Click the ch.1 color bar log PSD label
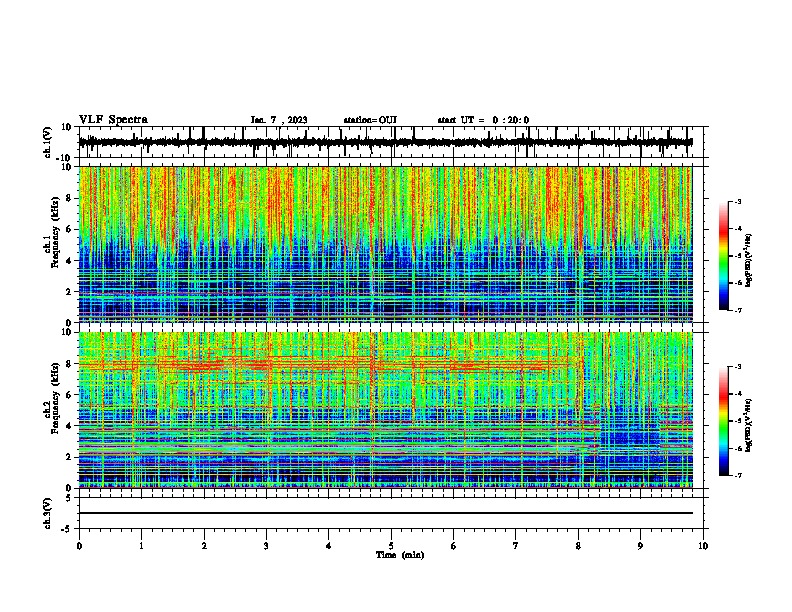The width and height of the screenshot is (792, 612). [x=749, y=261]
